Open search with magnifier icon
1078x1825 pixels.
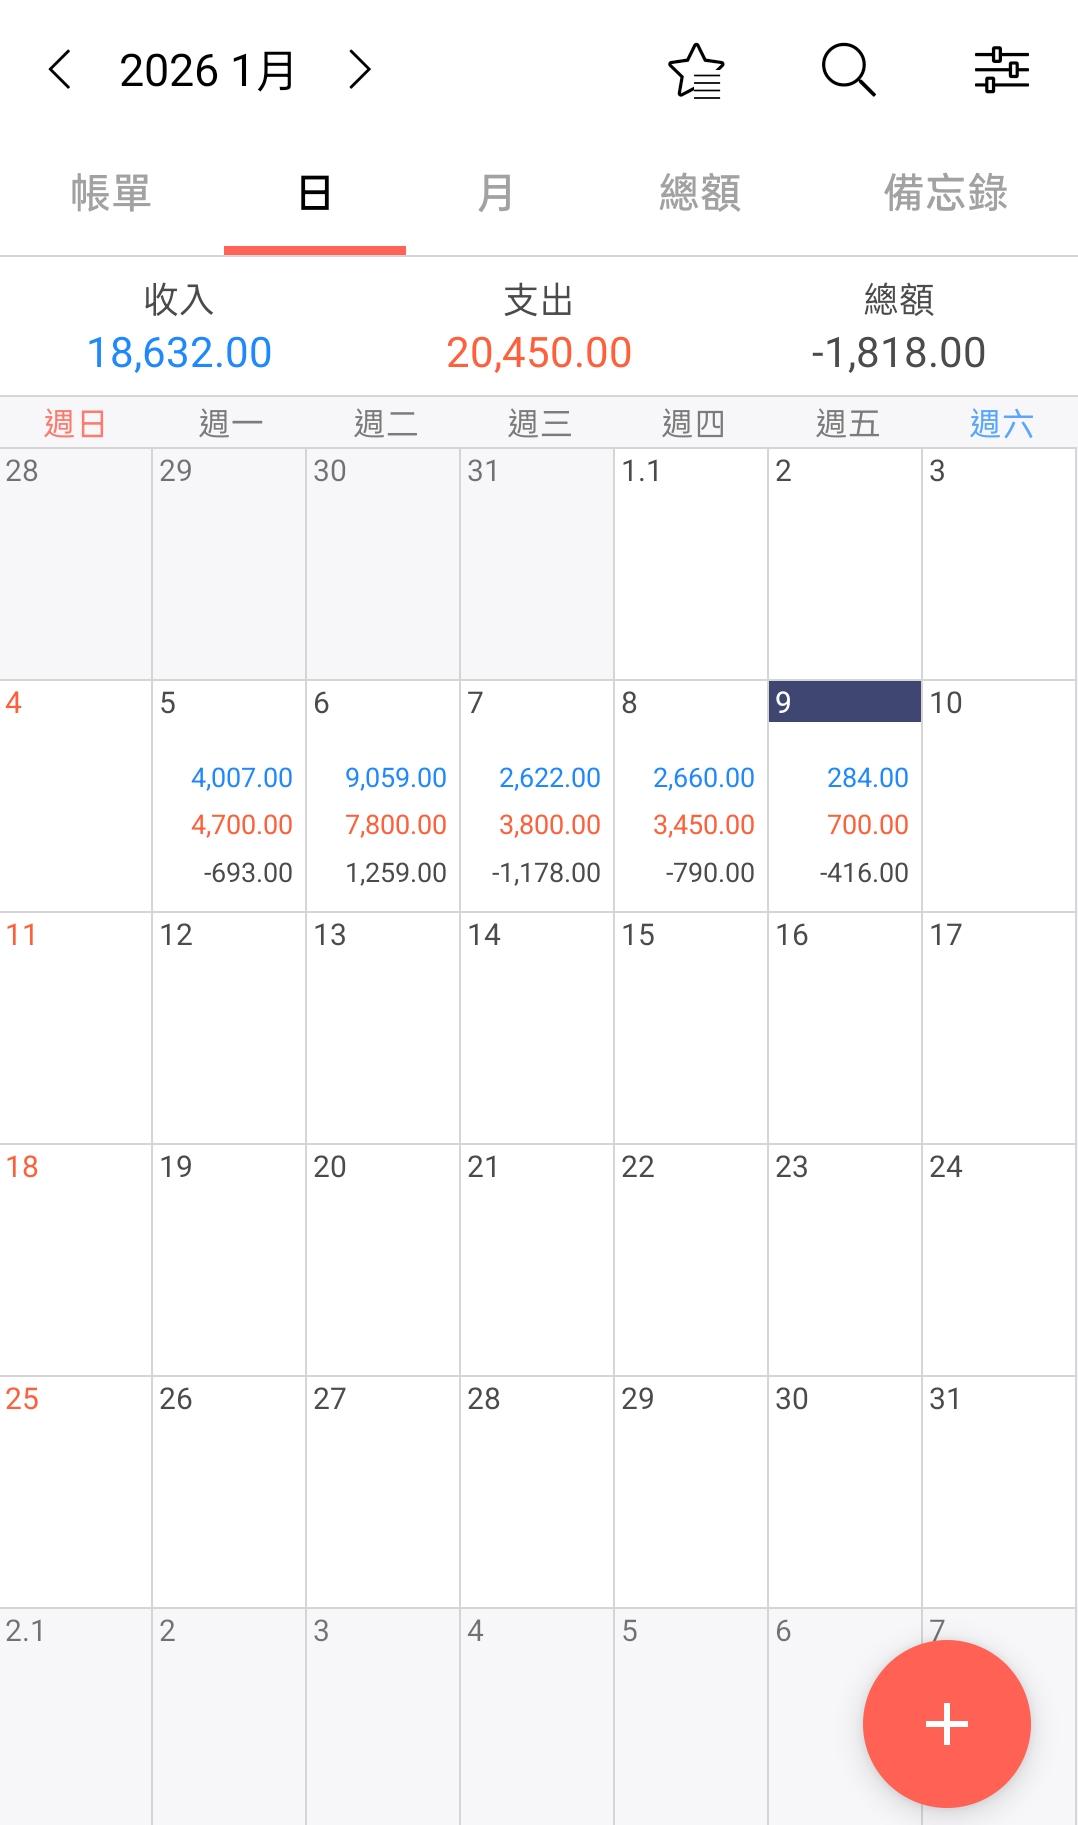pyautogui.click(x=848, y=70)
